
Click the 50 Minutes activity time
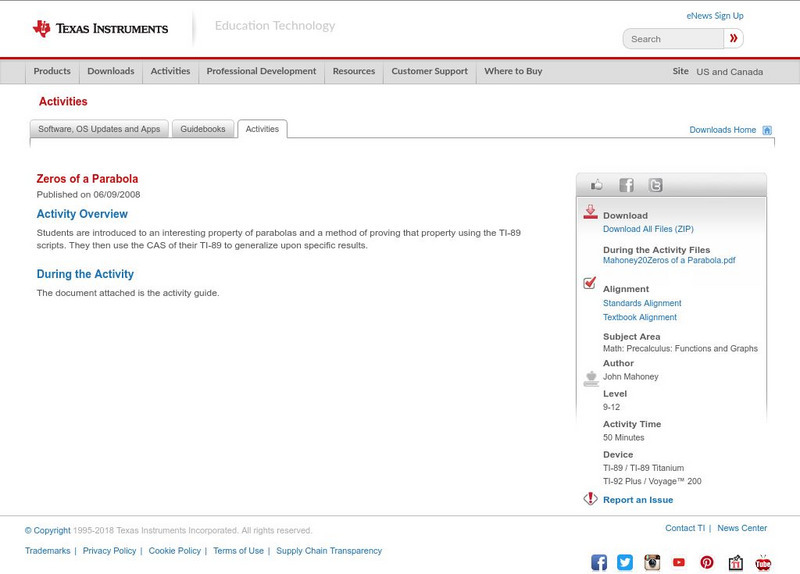click(x=623, y=438)
